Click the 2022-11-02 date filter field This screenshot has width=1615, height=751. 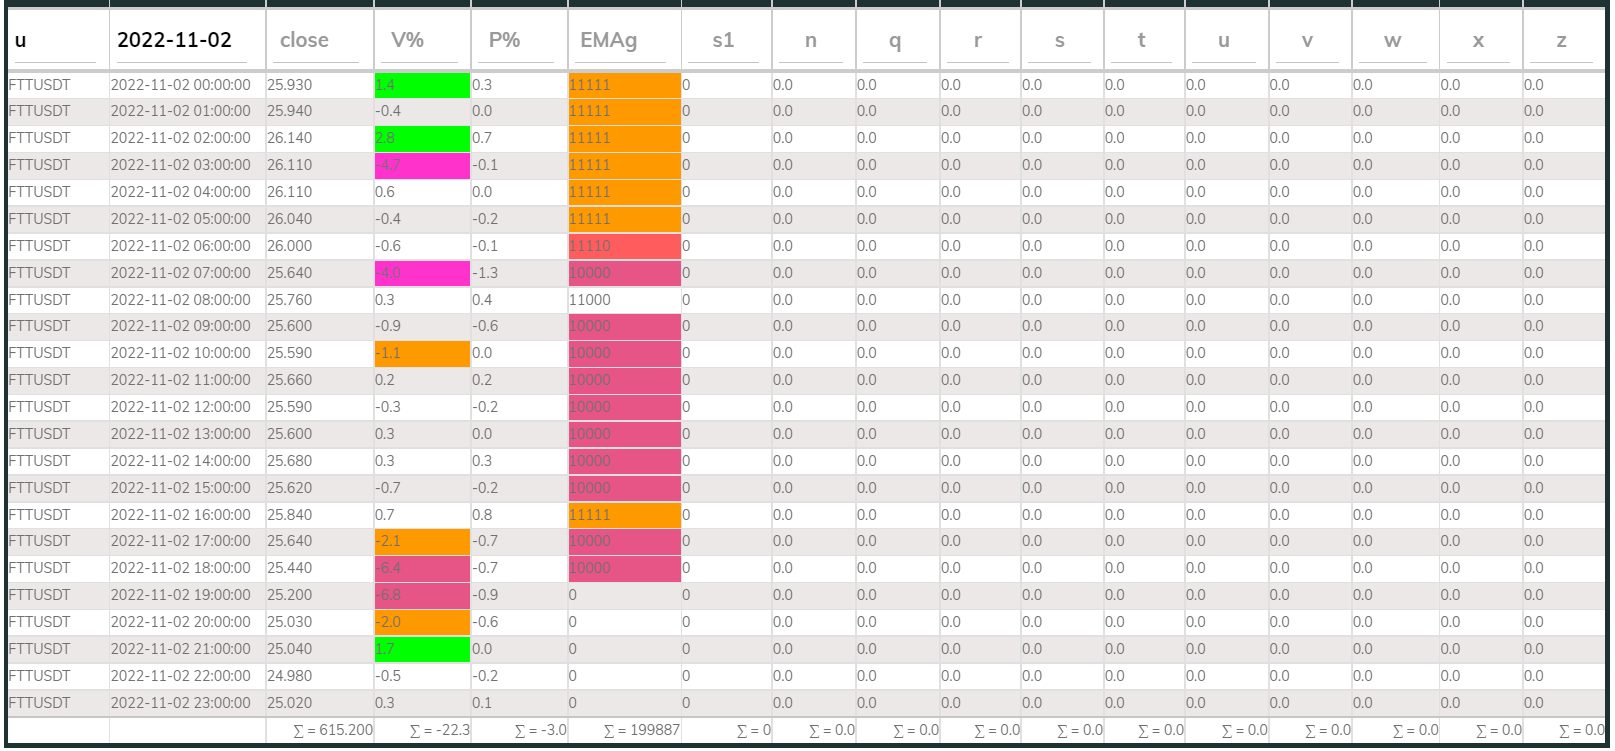(x=175, y=40)
